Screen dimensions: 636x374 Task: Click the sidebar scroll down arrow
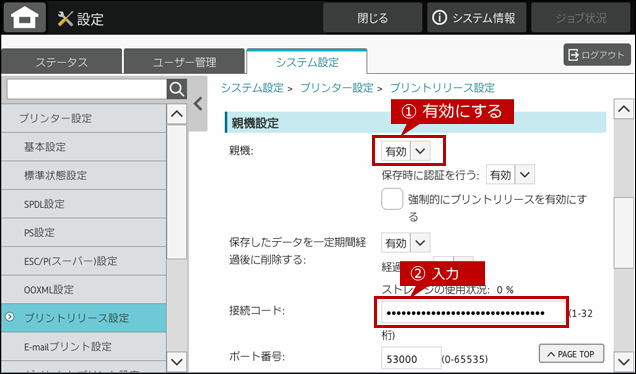(177, 361)
